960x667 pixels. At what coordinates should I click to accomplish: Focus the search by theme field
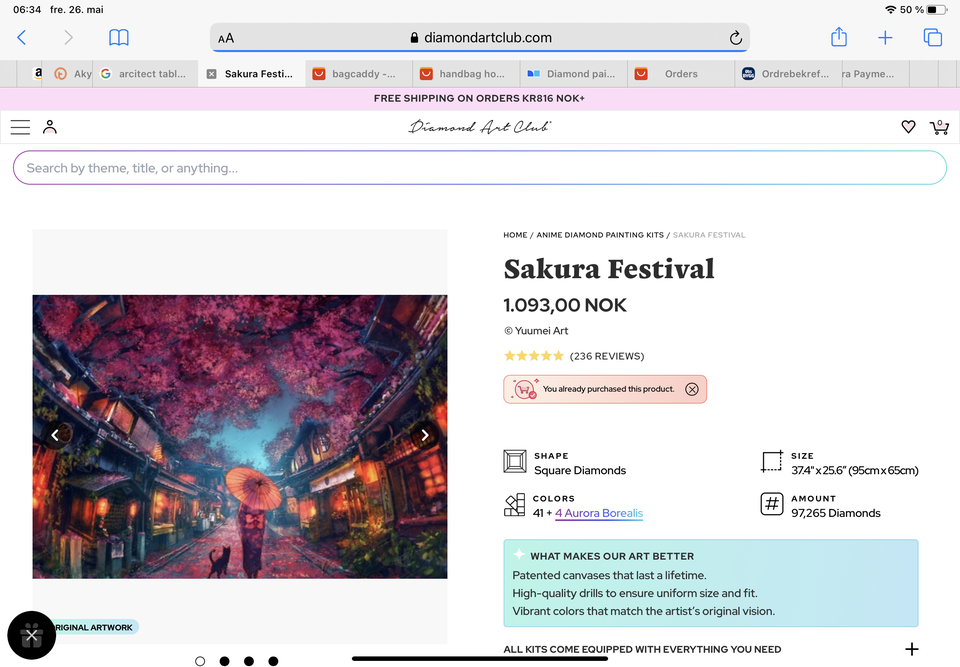[x=480, y=168]
